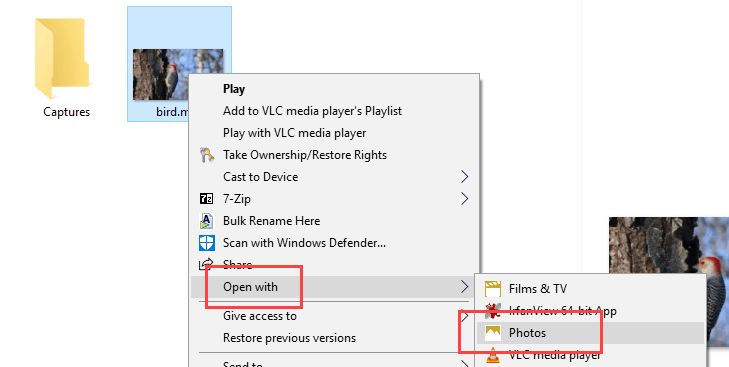Select Take Ownership/Restore Rights entry
The image size is (729, 367).
334,155
